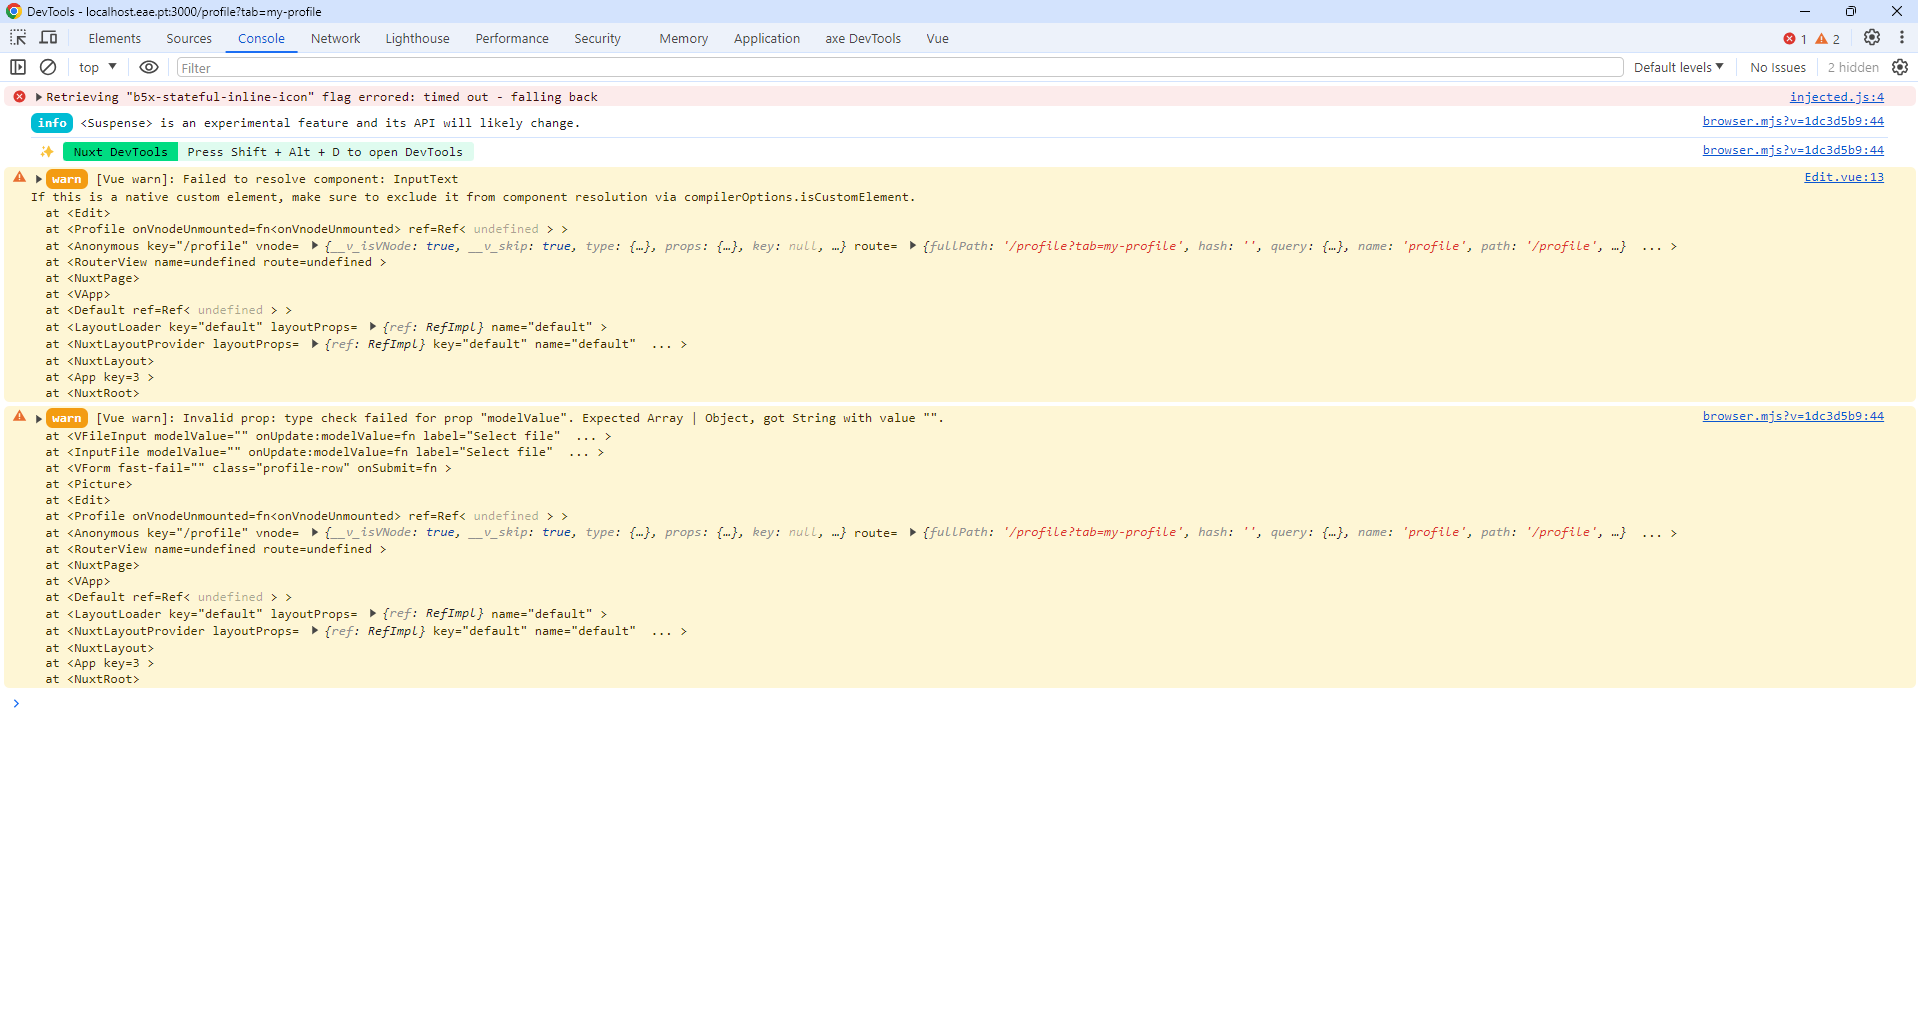Open the top JavaScript context dropdown

tap(98, 67)
